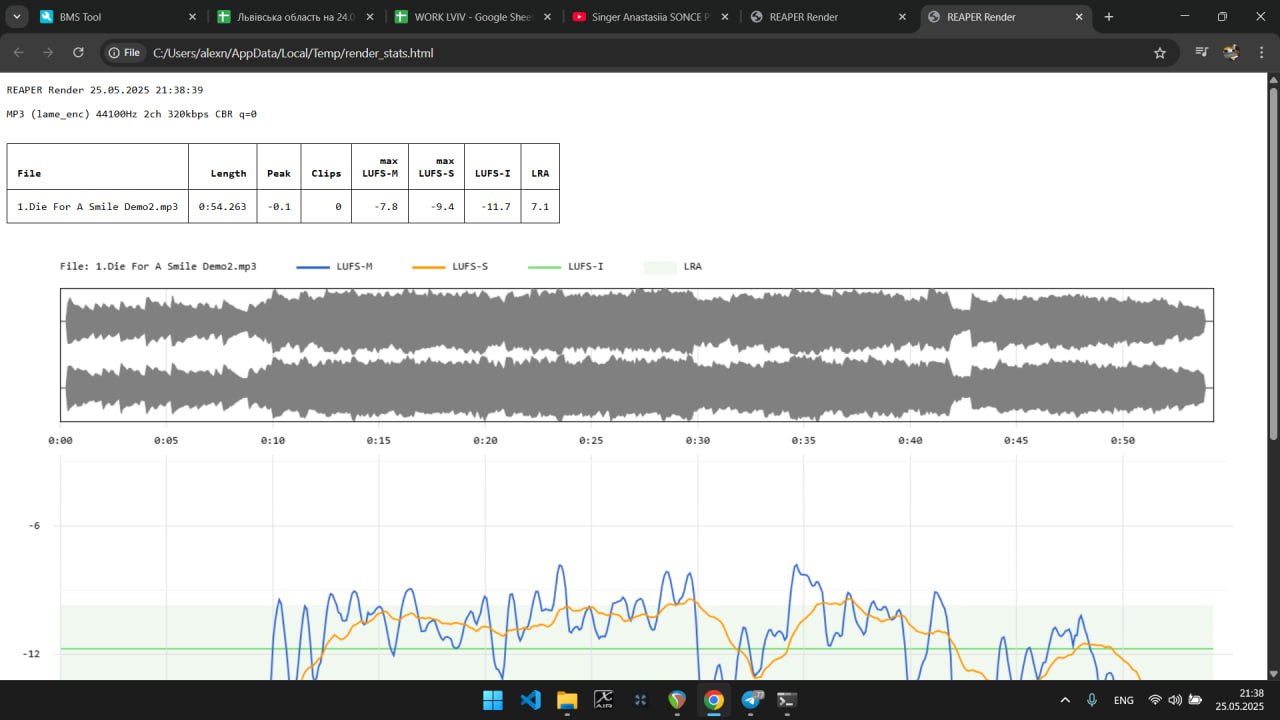1280x720 pixels.
Task: Open the Chrome profile avatar
Action: point(1231,53)
